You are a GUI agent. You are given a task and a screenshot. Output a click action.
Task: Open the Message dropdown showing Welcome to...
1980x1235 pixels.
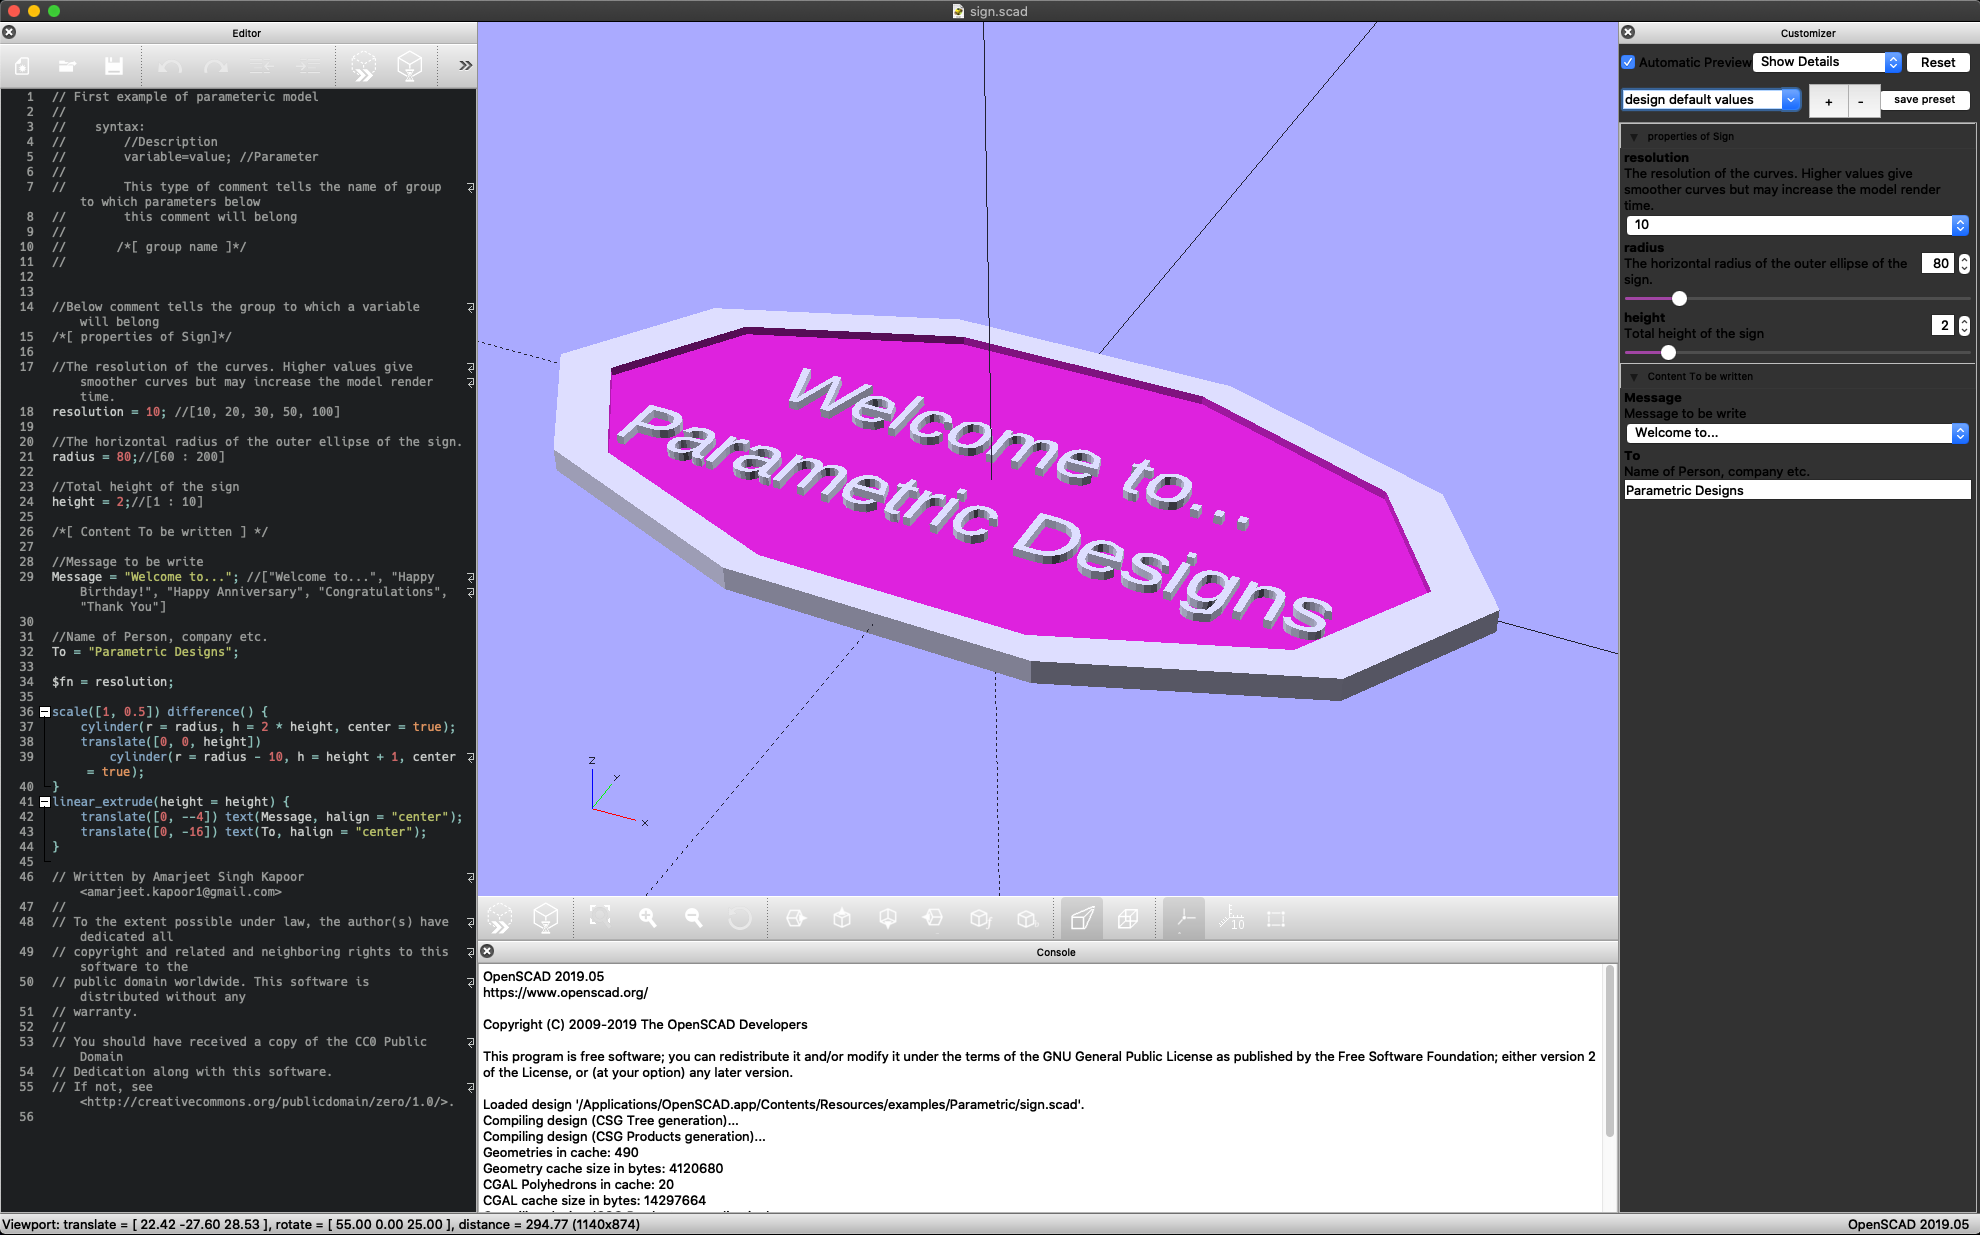coord(1795,433)
